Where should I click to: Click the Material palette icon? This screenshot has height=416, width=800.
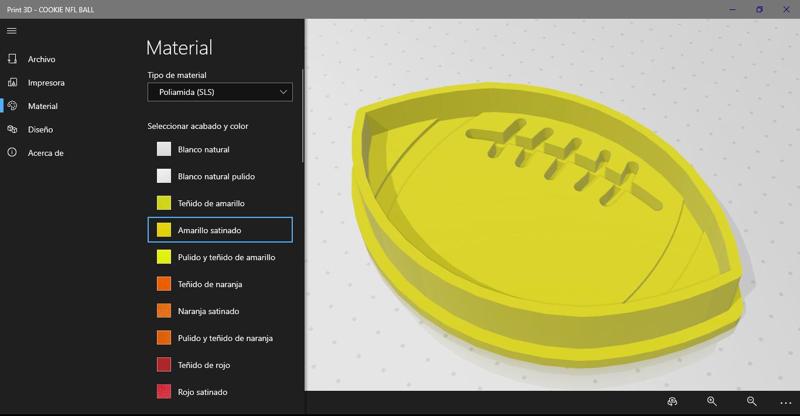[12, 106]
